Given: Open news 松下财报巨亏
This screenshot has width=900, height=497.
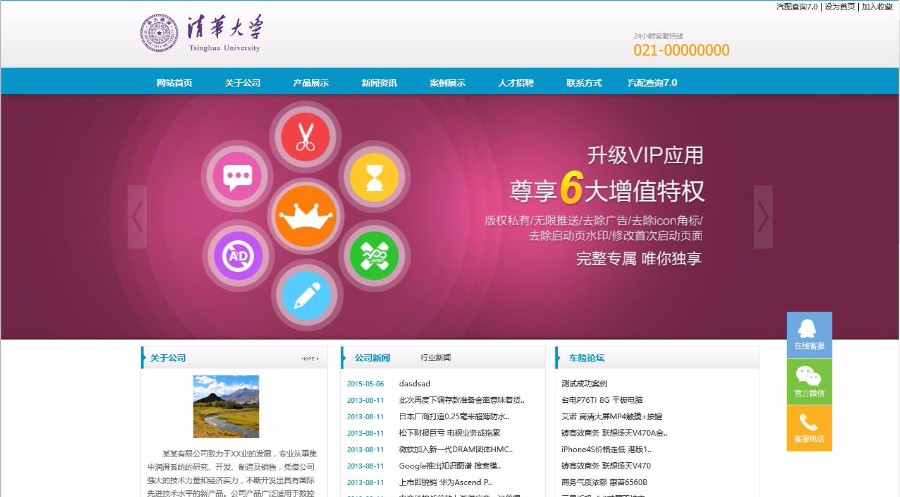Looking at the screenshot, I should pos(449,433).
